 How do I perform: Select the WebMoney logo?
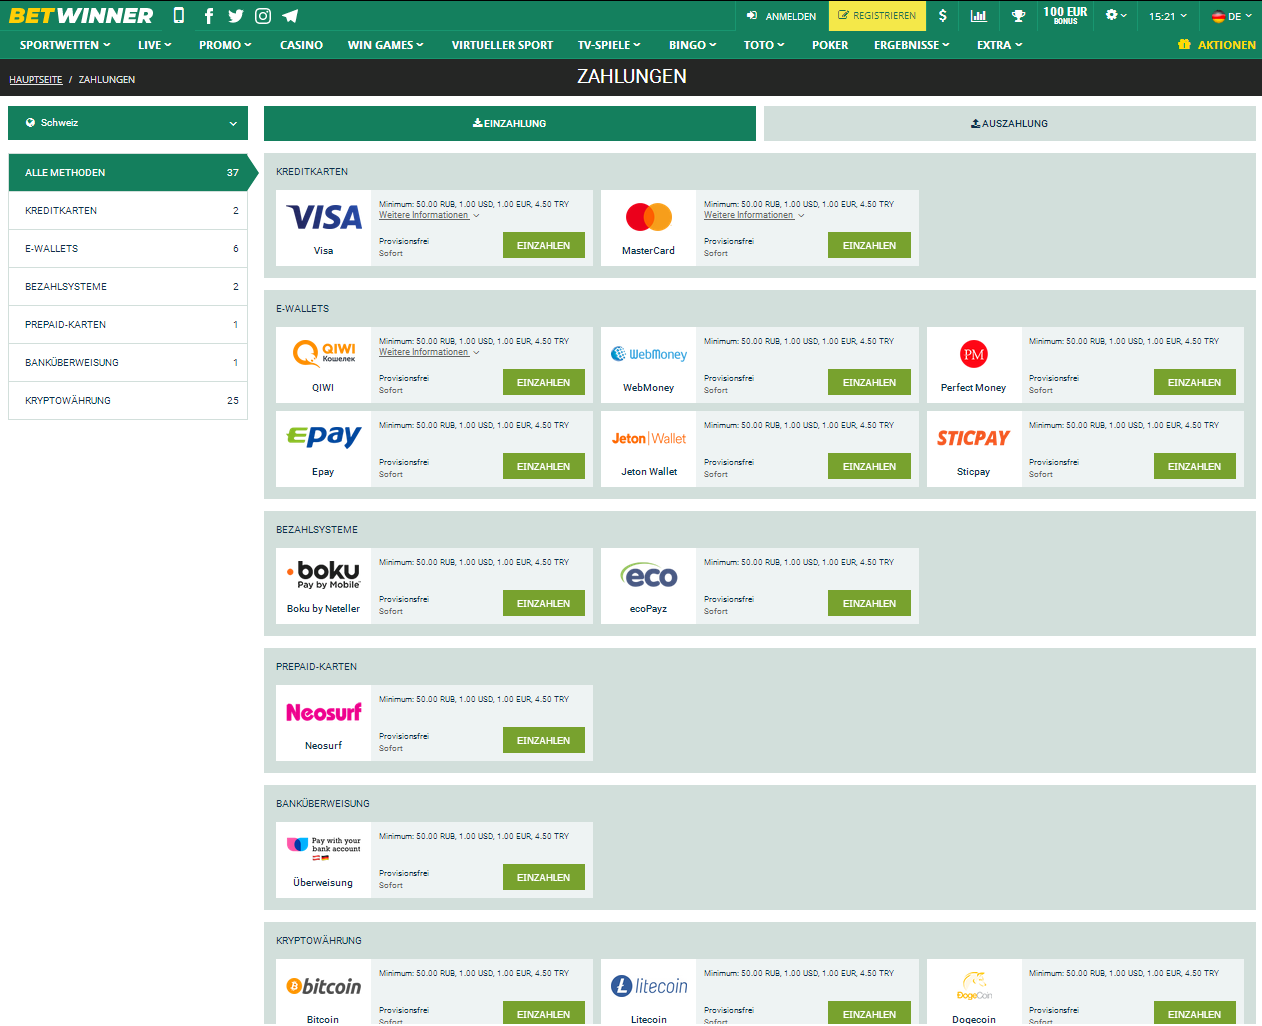point(649,354)
